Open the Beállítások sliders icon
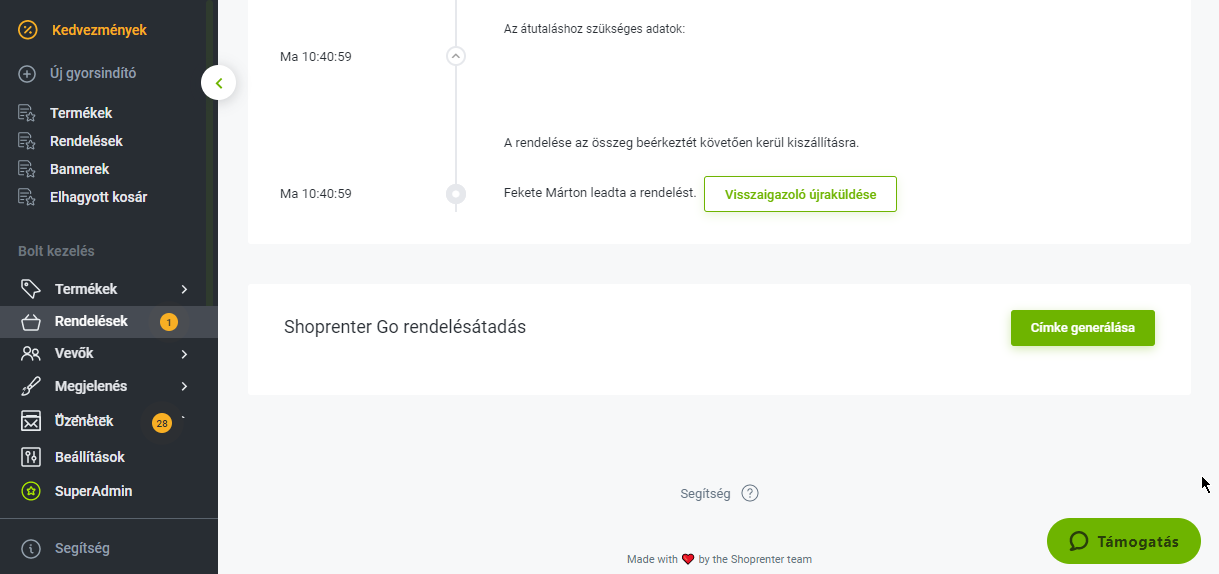Viewport: 1219px width, 574px height. [x=31, y=457]
